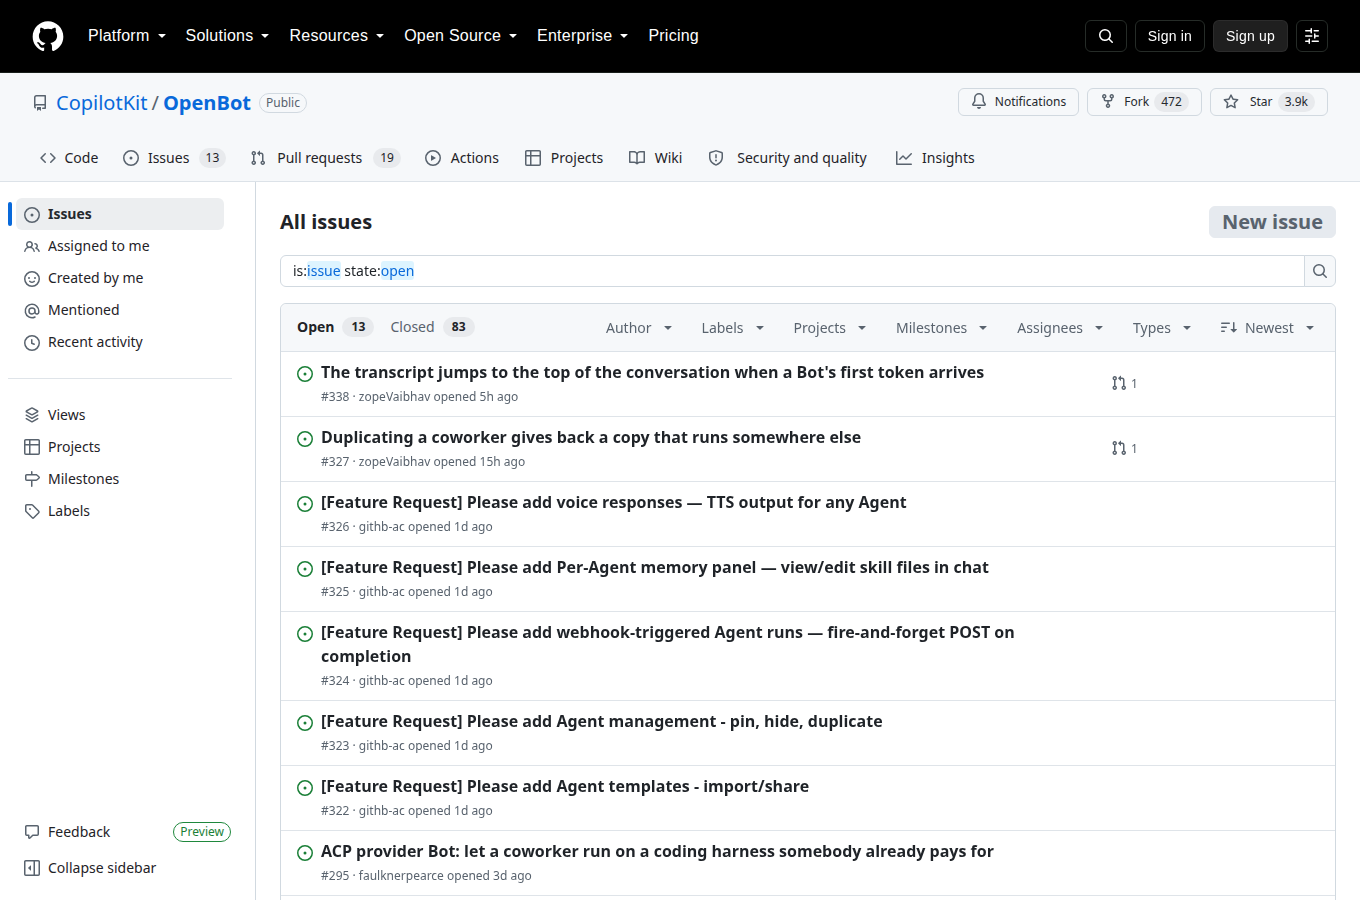
Task: Open Milestones in the sidebar
Action: (120, 479)
